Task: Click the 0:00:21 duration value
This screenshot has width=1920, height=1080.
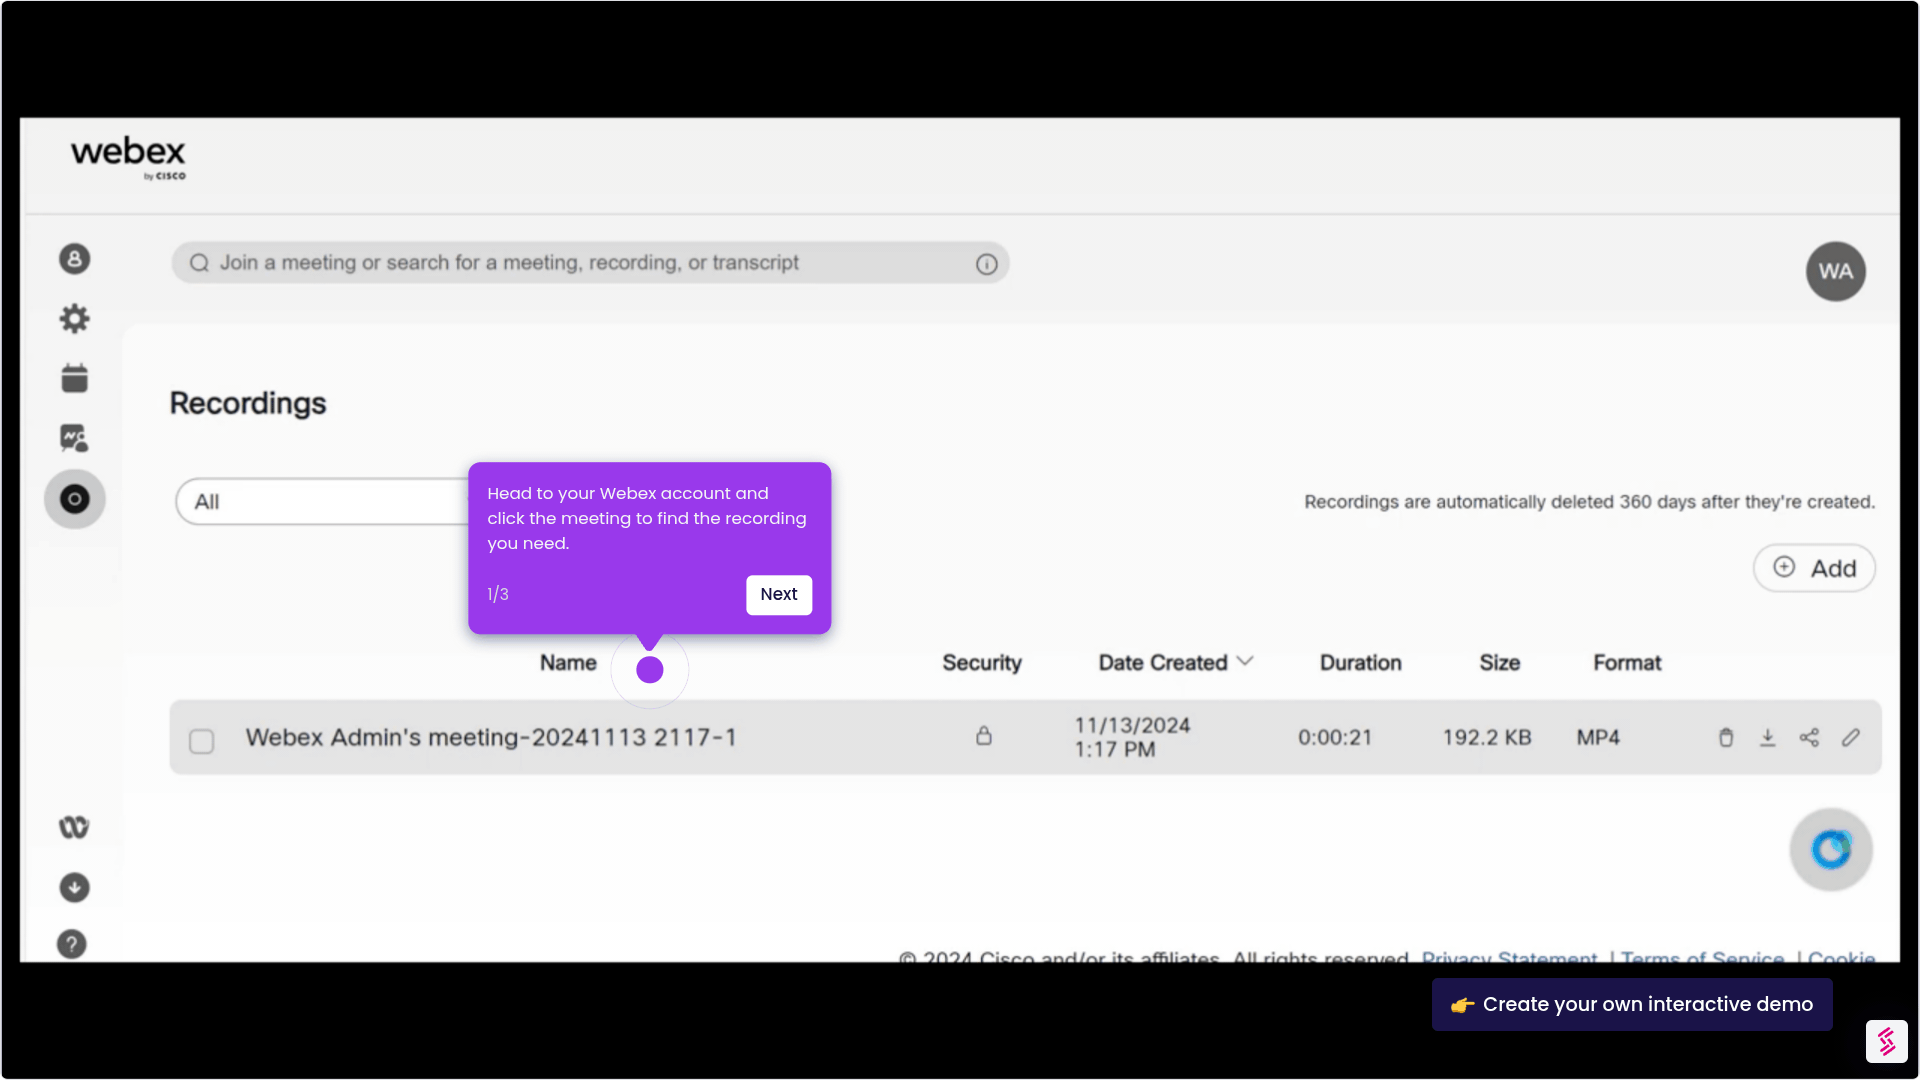Action: (1335, 738)
